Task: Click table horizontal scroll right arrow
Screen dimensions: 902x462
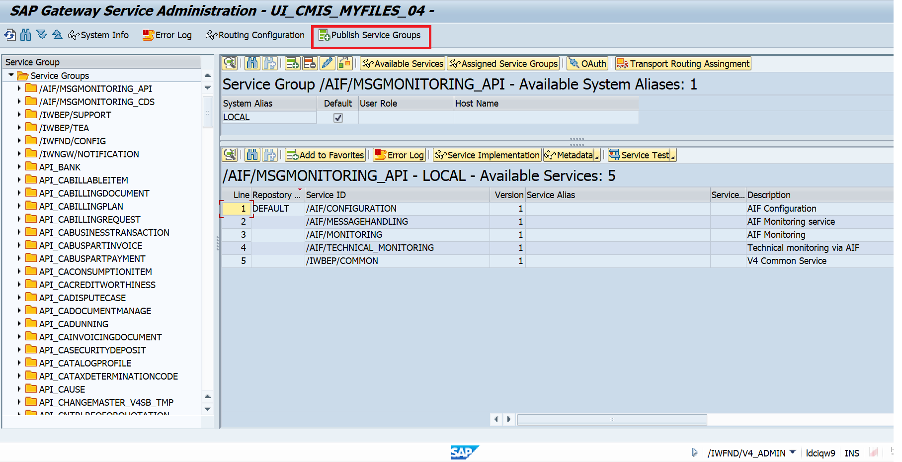Action: (508, 419)
